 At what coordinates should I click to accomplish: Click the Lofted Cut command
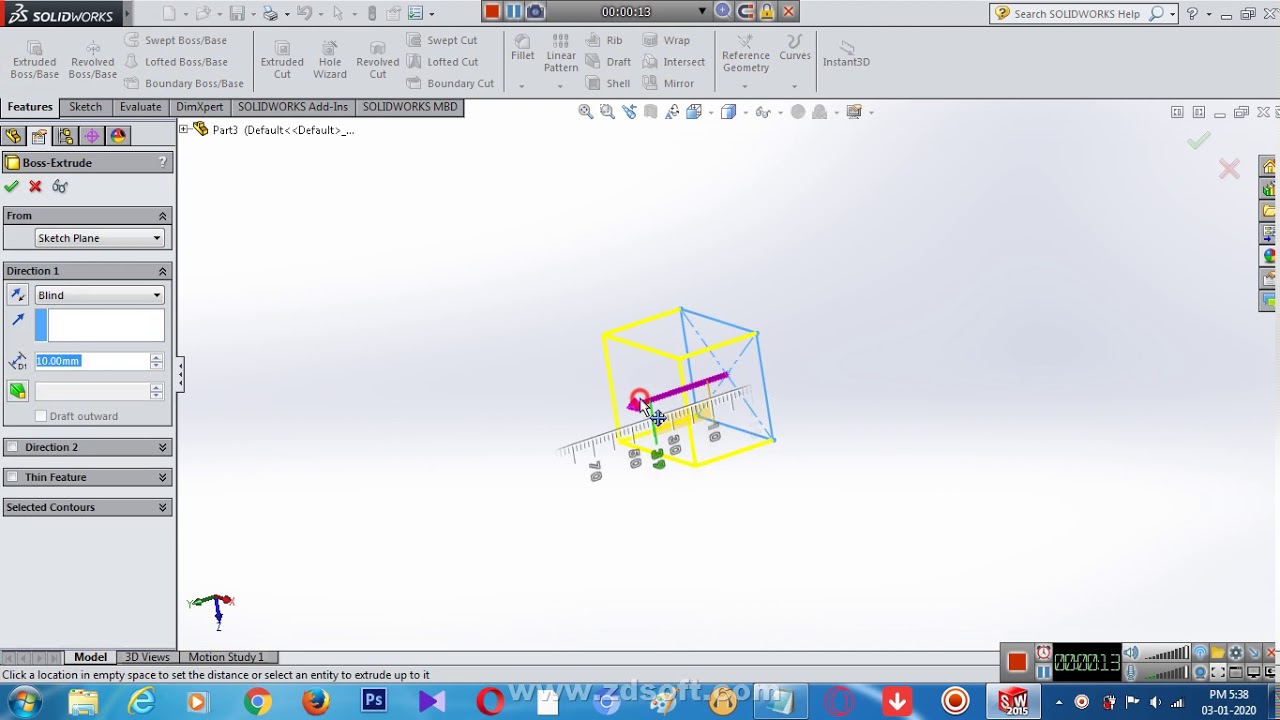point(442,62)
